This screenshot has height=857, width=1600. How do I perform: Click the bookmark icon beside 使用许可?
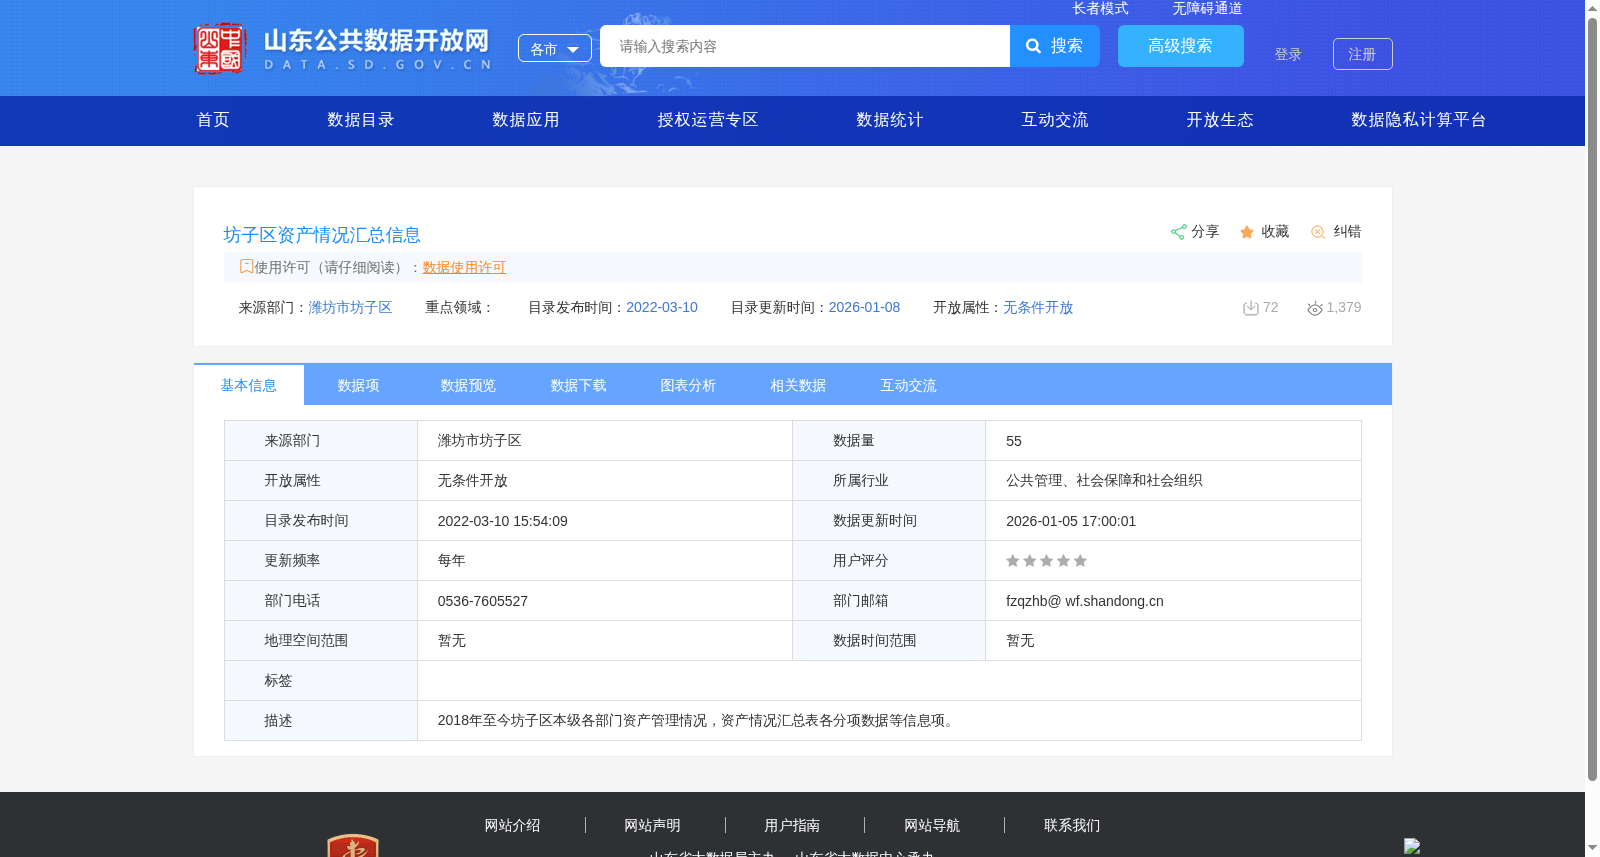tap(246, 267)
